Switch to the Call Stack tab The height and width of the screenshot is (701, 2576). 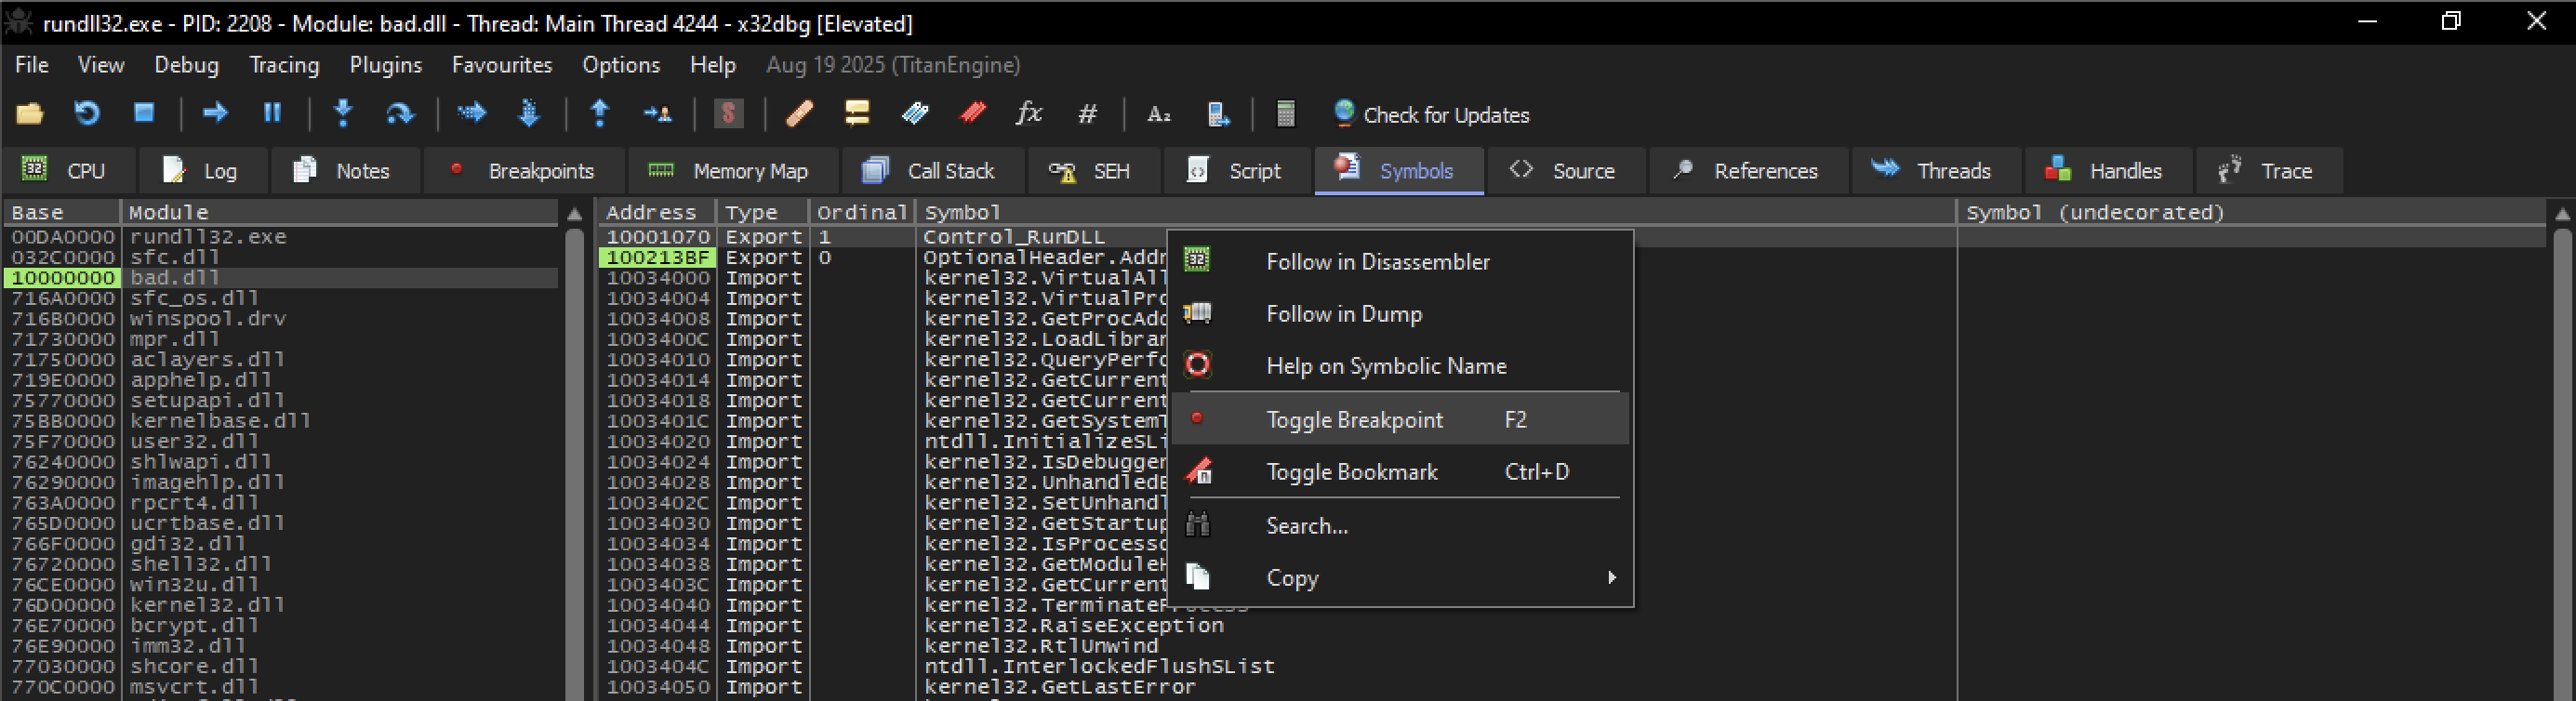[933, 171]
